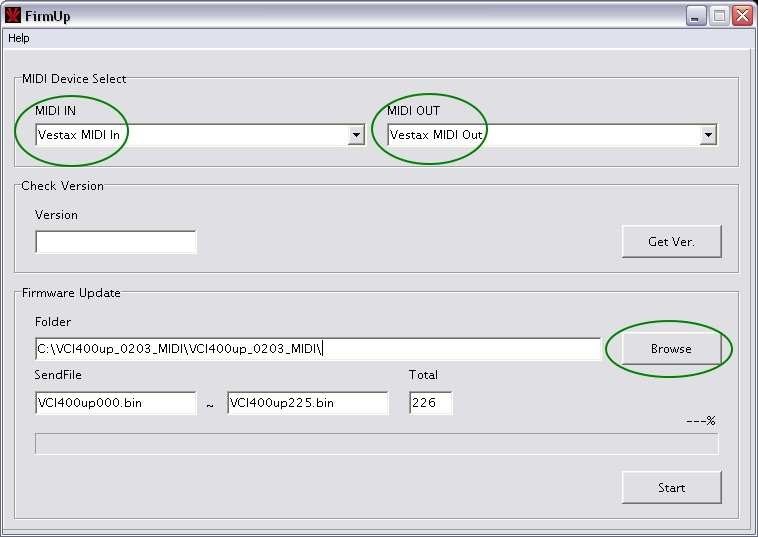Expand the MIDI OUT dropdown arrow
The image size is (758, 537).
(x=708, y=135)
